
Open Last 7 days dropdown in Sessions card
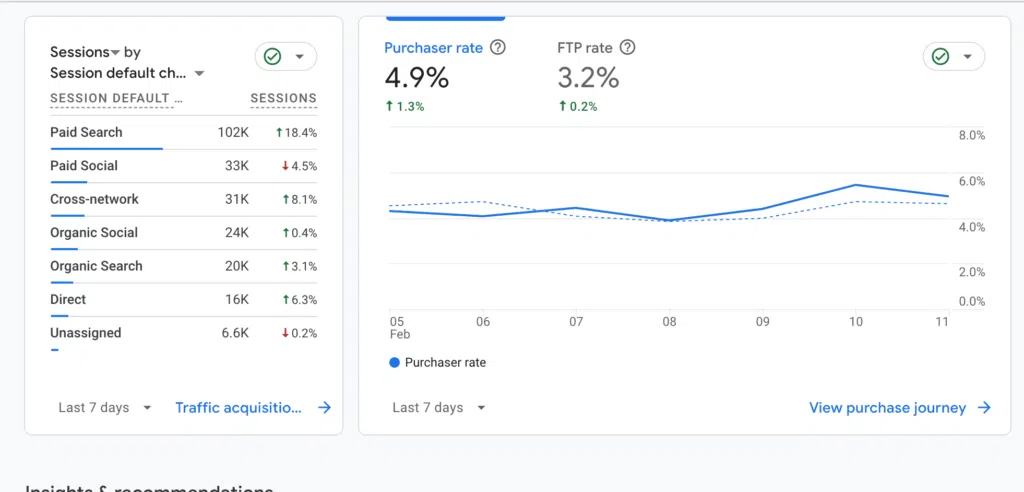coord(104,408)
